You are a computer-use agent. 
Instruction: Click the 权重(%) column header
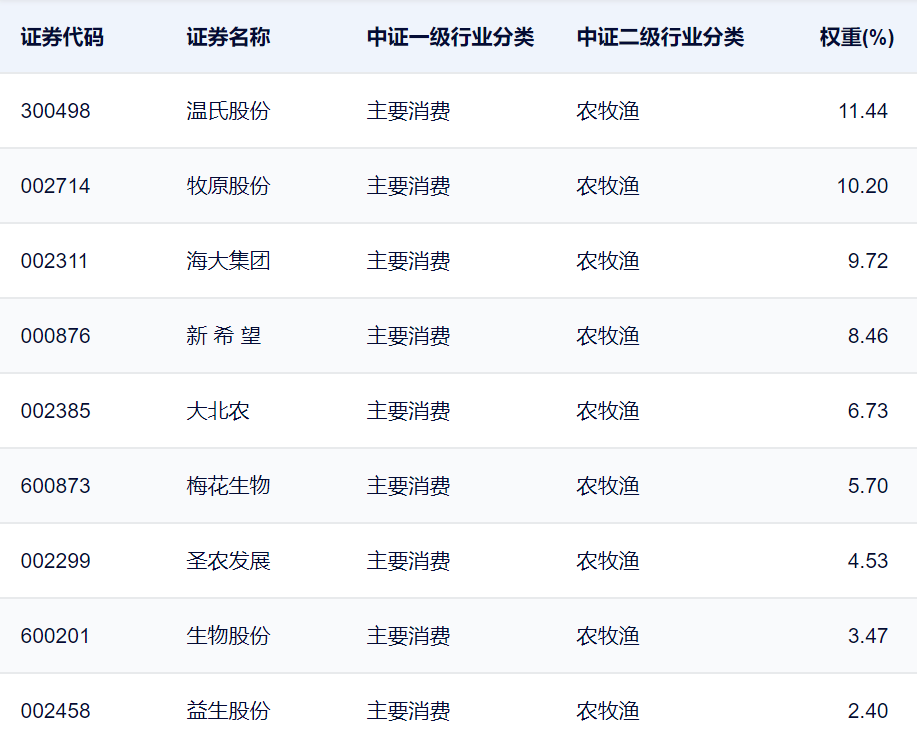click(857, 37)
